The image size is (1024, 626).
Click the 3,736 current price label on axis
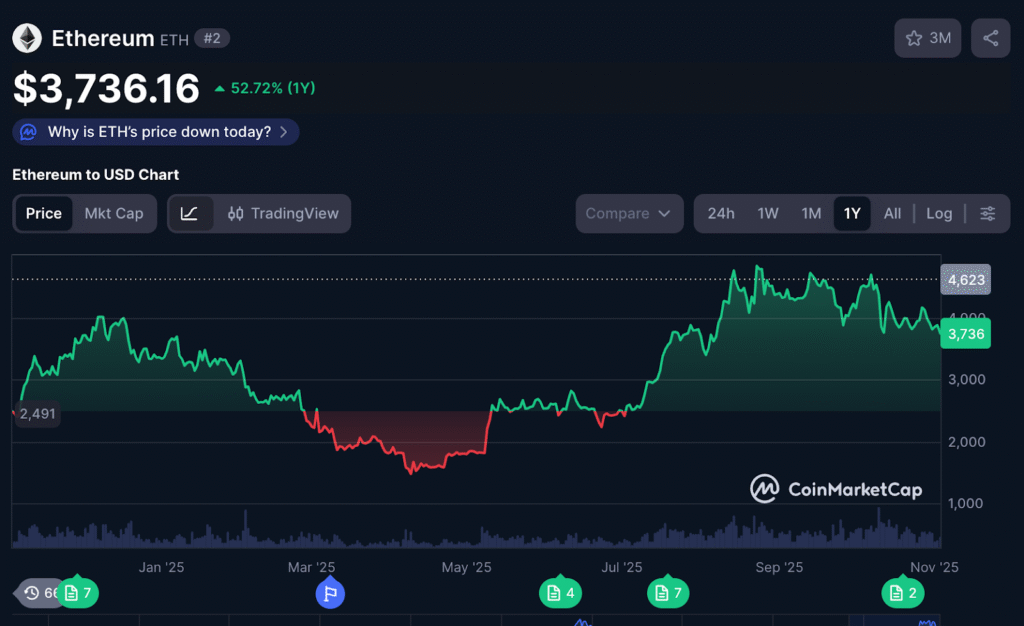pyautogui.click(x=966, y=336)
